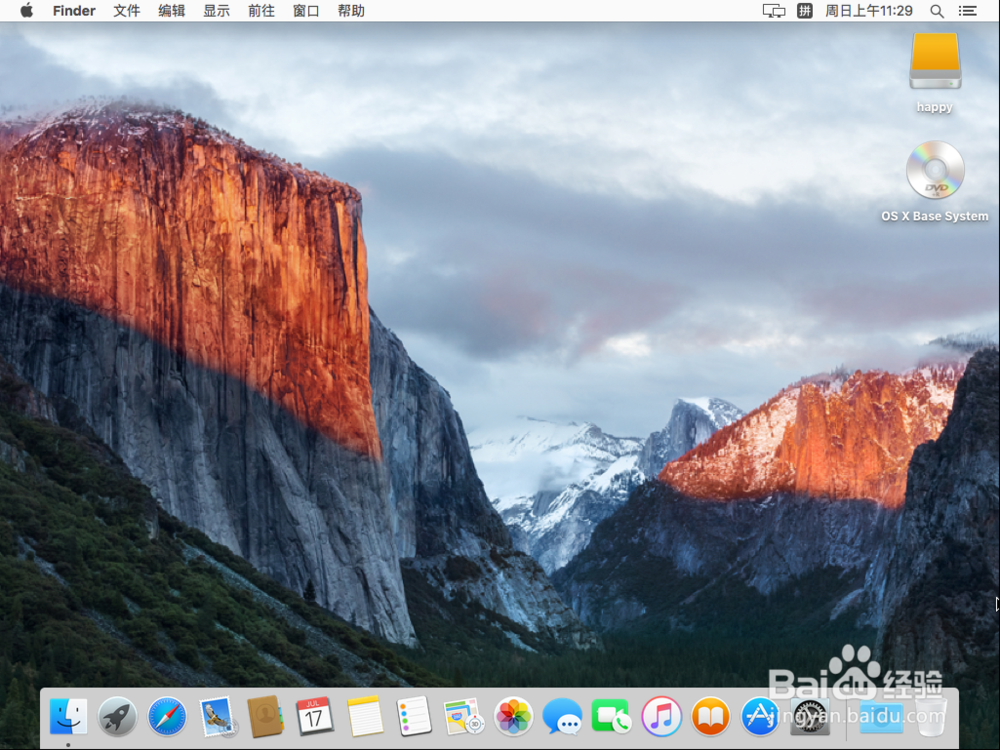The image size is (1000, 750).
Task: Open Messages app in Dock
Action: [562, 716]
